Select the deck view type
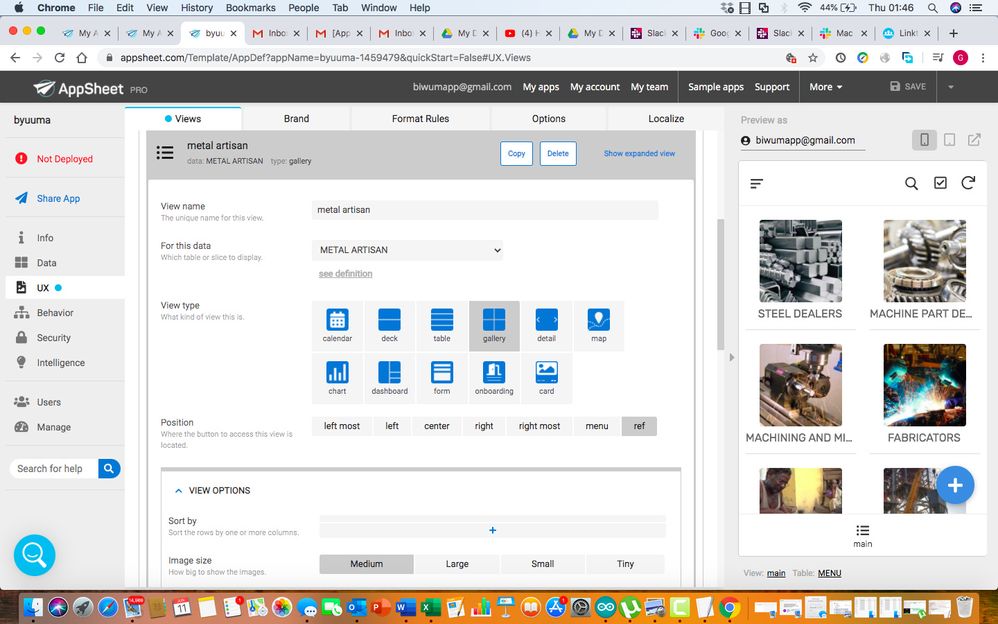Screen dimensions: 998x624 (390, 325)
